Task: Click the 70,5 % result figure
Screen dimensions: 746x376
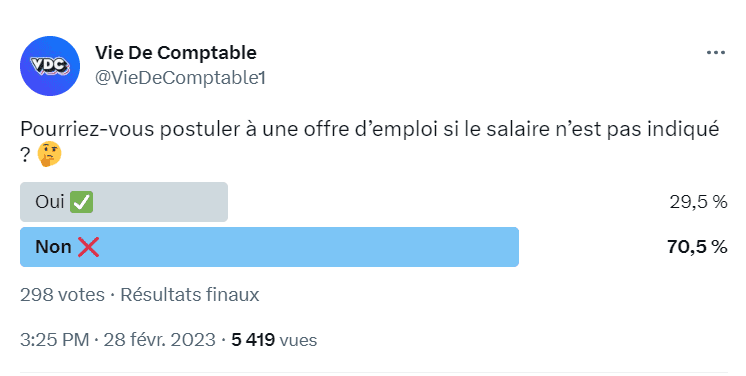Action: pos(697,247)
